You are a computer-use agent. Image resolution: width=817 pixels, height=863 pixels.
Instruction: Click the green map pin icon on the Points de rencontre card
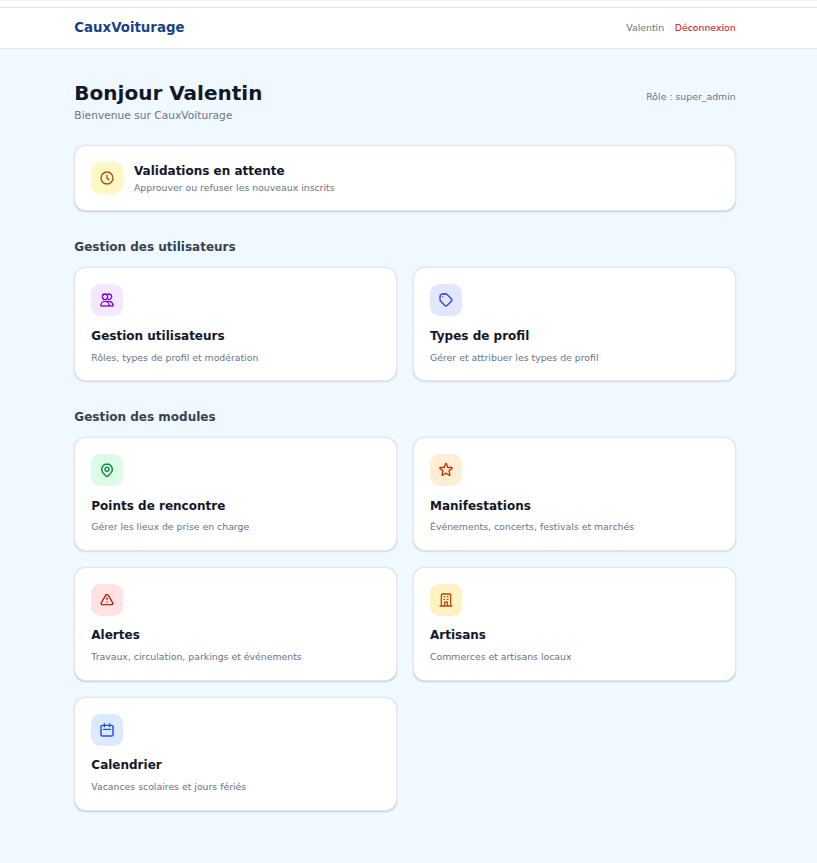click(107, 470)
